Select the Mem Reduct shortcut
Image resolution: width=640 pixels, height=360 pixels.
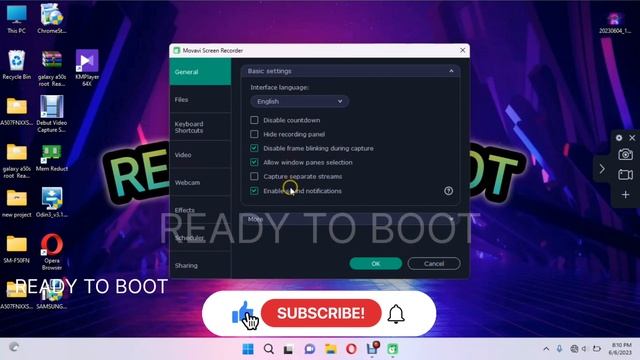pyautogui.click(x=51, y=158)
